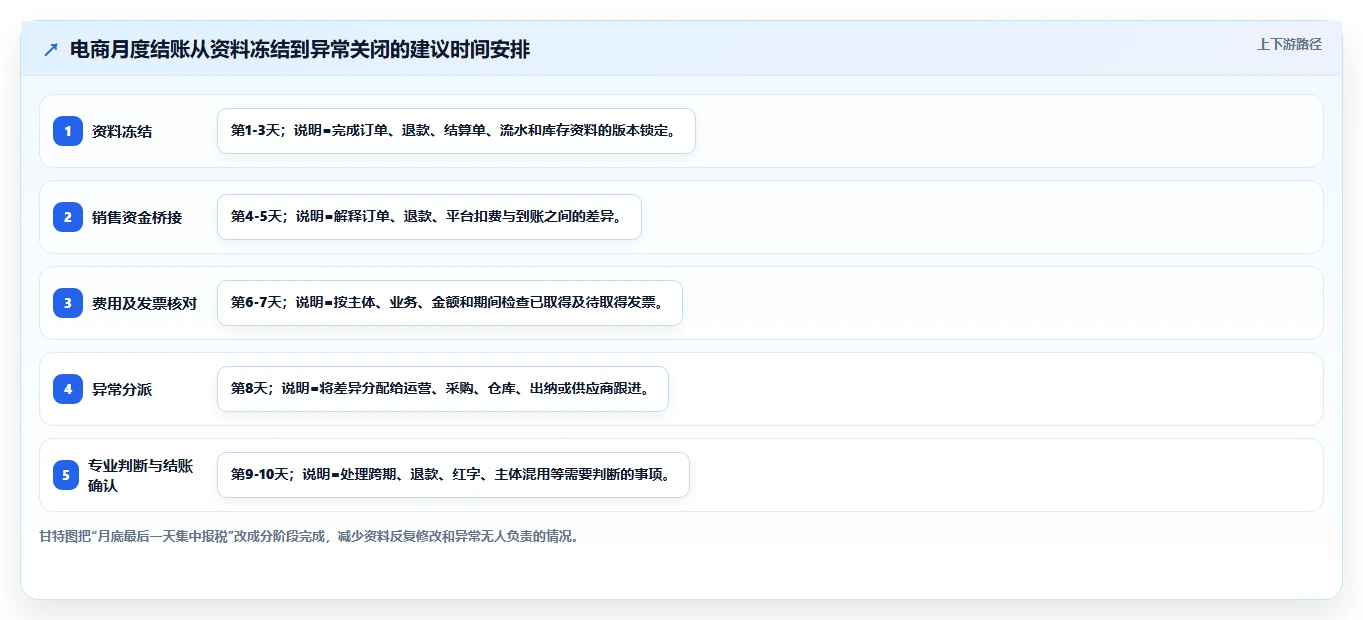Screen dimensions: 1363x620
Task: Click the 费用及发票核对 step label
Action: [144, 303]
